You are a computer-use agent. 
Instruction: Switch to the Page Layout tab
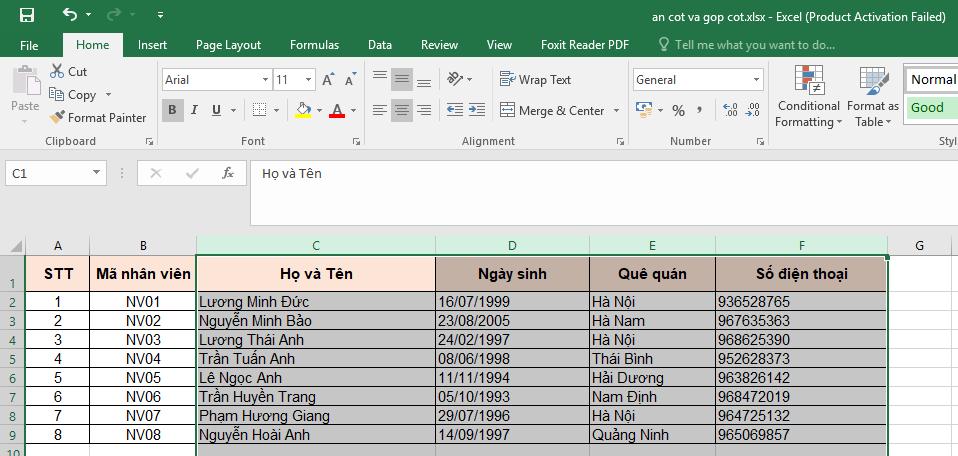tap(228, 45)
